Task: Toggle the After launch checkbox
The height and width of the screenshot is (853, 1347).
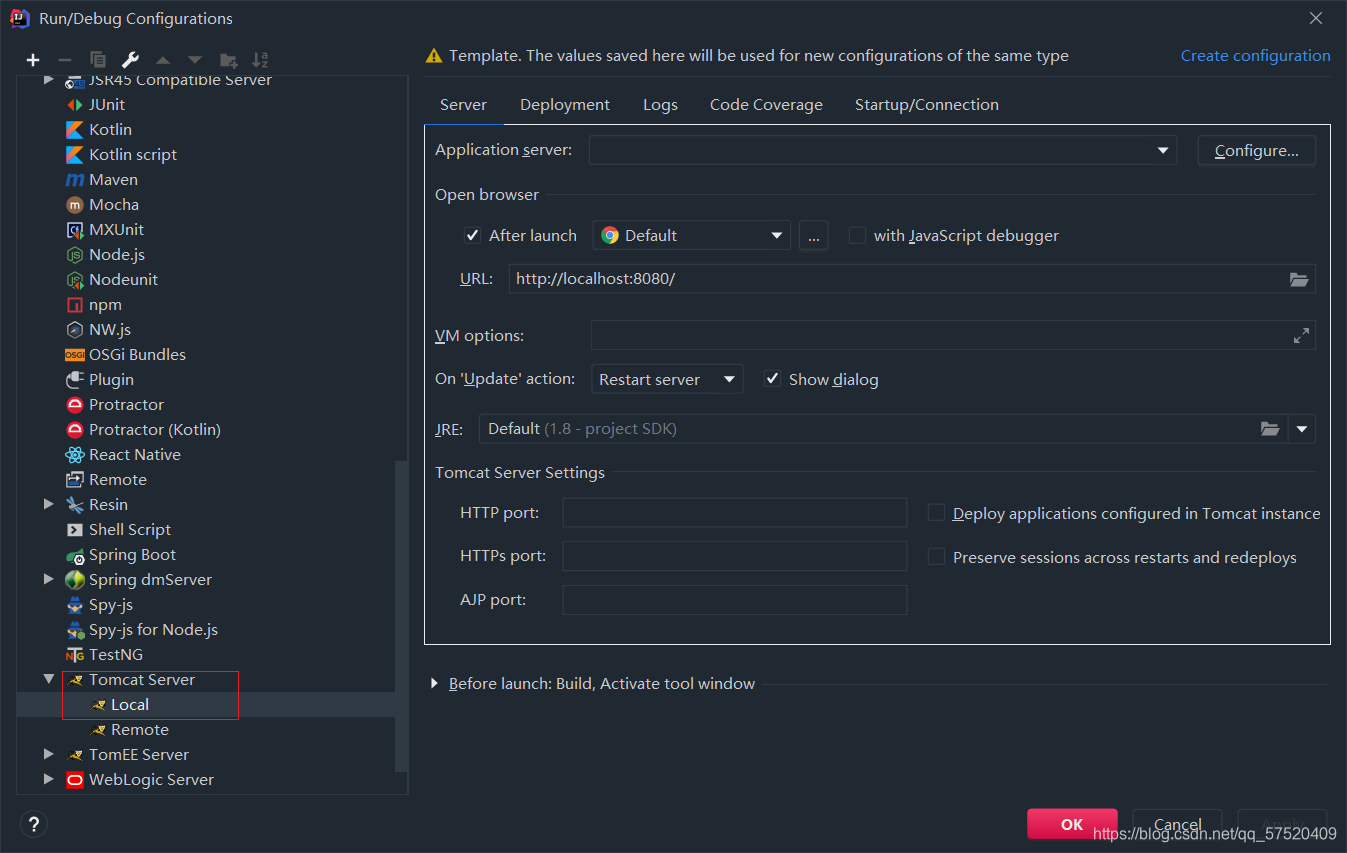Action: (473, 236)
